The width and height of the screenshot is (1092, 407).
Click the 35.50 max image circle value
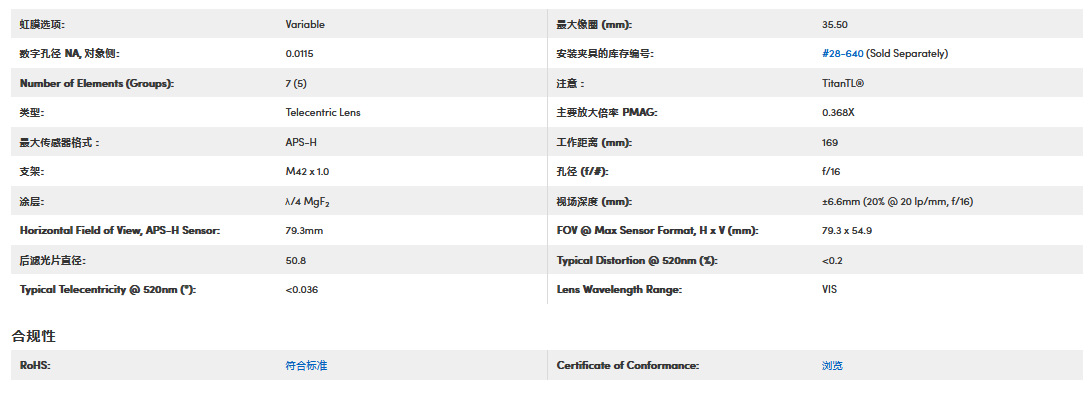coord(834,24)
